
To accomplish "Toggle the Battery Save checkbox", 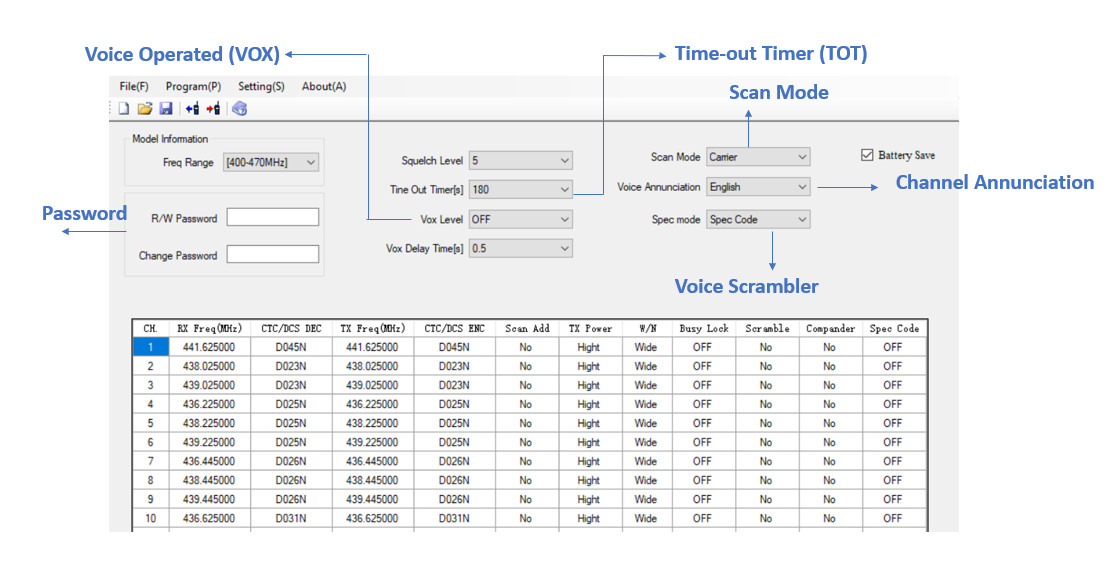I will 867,155.
